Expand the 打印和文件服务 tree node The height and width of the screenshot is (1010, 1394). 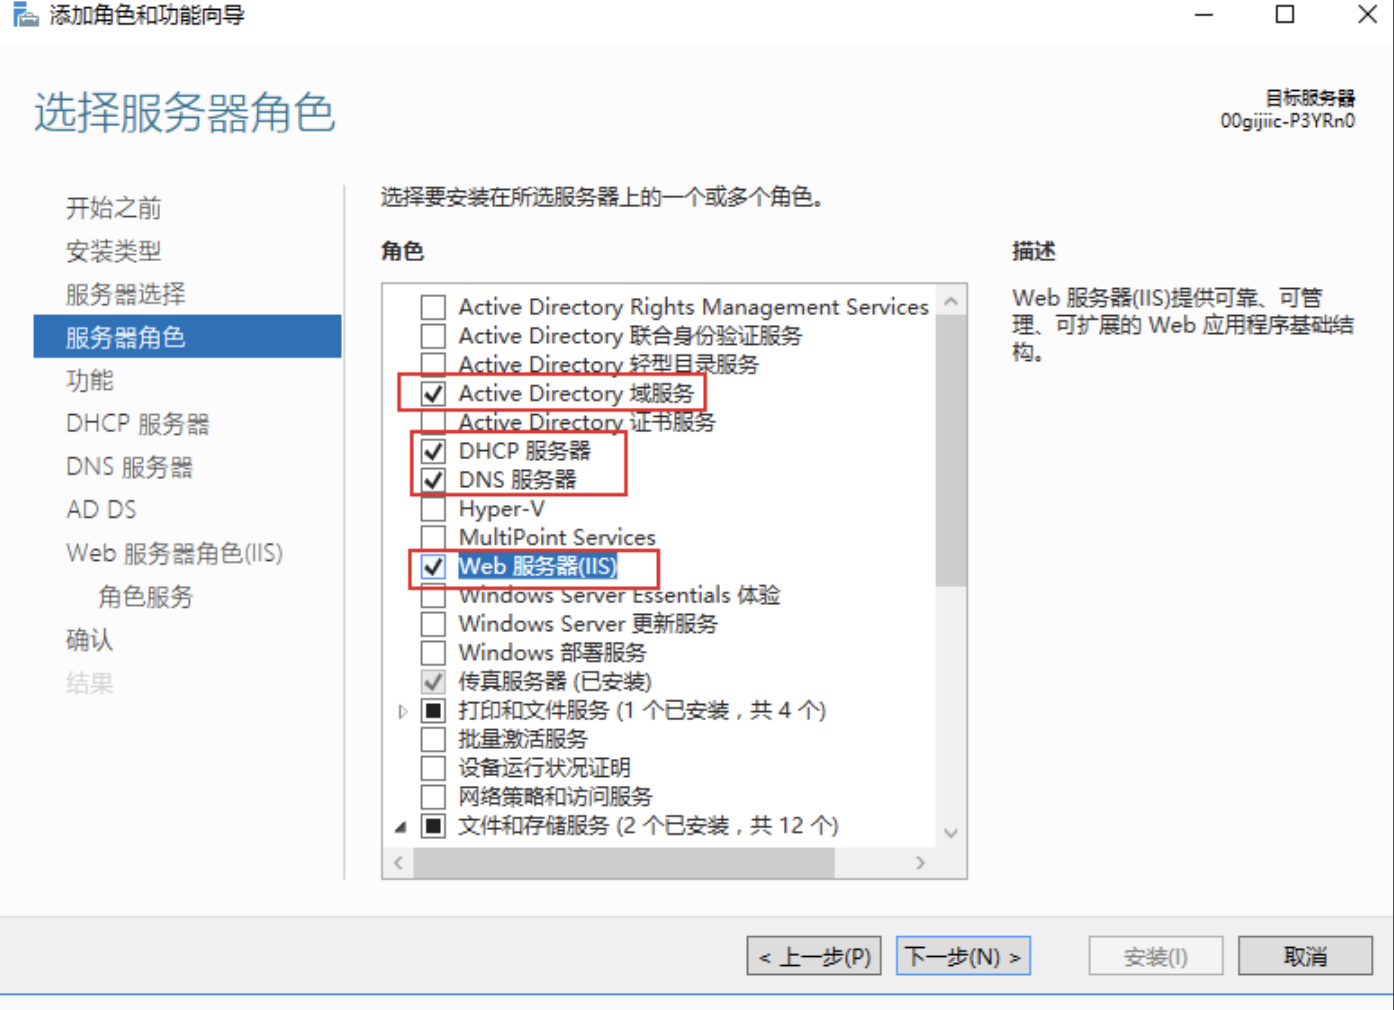(x=403, y=711)
